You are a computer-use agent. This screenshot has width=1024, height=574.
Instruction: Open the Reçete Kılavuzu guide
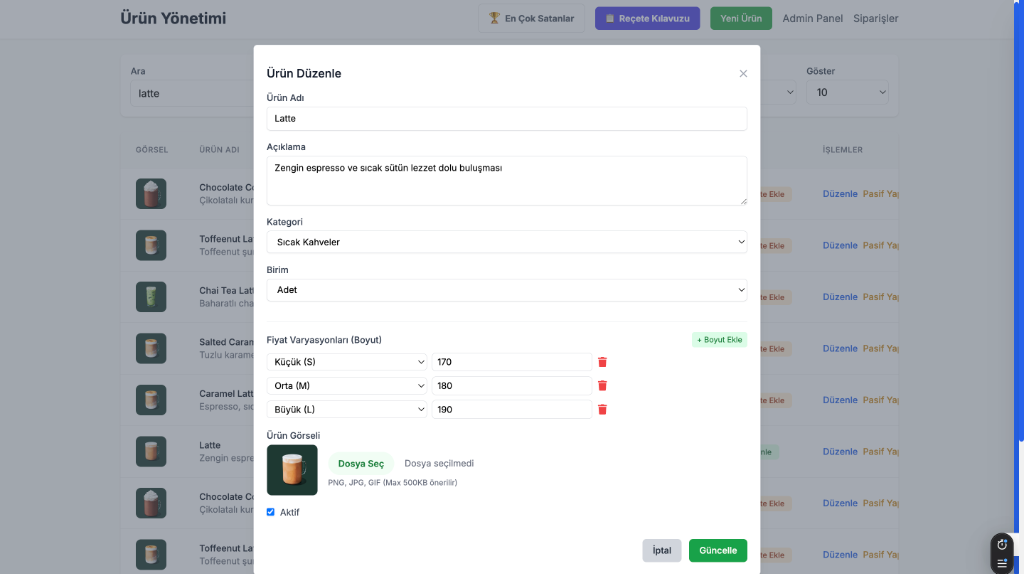(647, 18)
